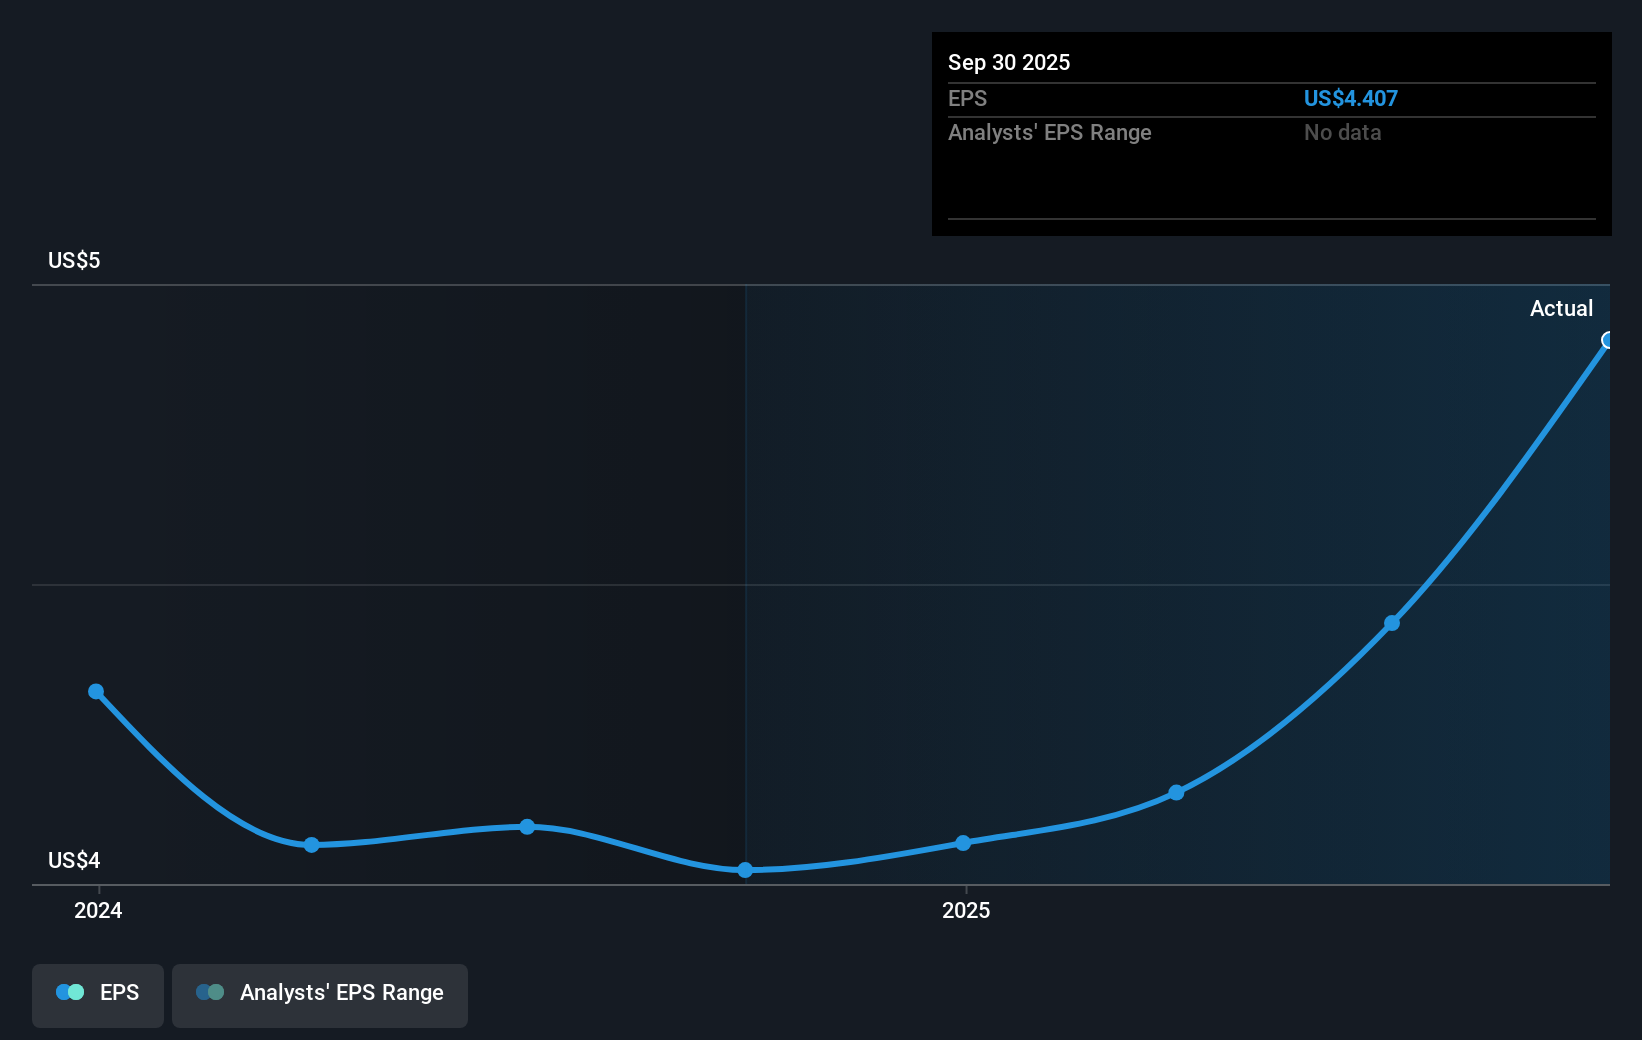Select the first EPS data point at 2024
1642x1040 pixels.
(x=96, y=691)
